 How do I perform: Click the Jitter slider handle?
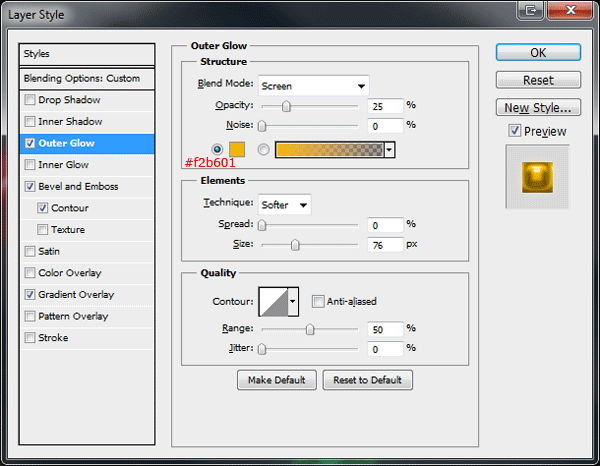point(262,349)
